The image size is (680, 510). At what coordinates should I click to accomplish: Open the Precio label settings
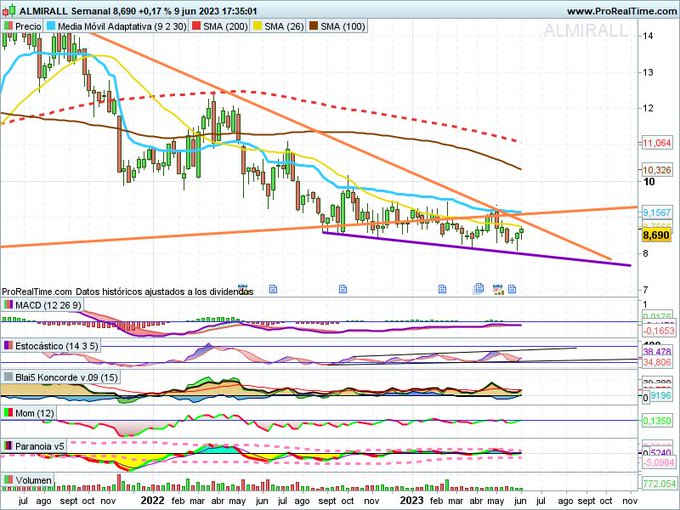pos(28,26)
